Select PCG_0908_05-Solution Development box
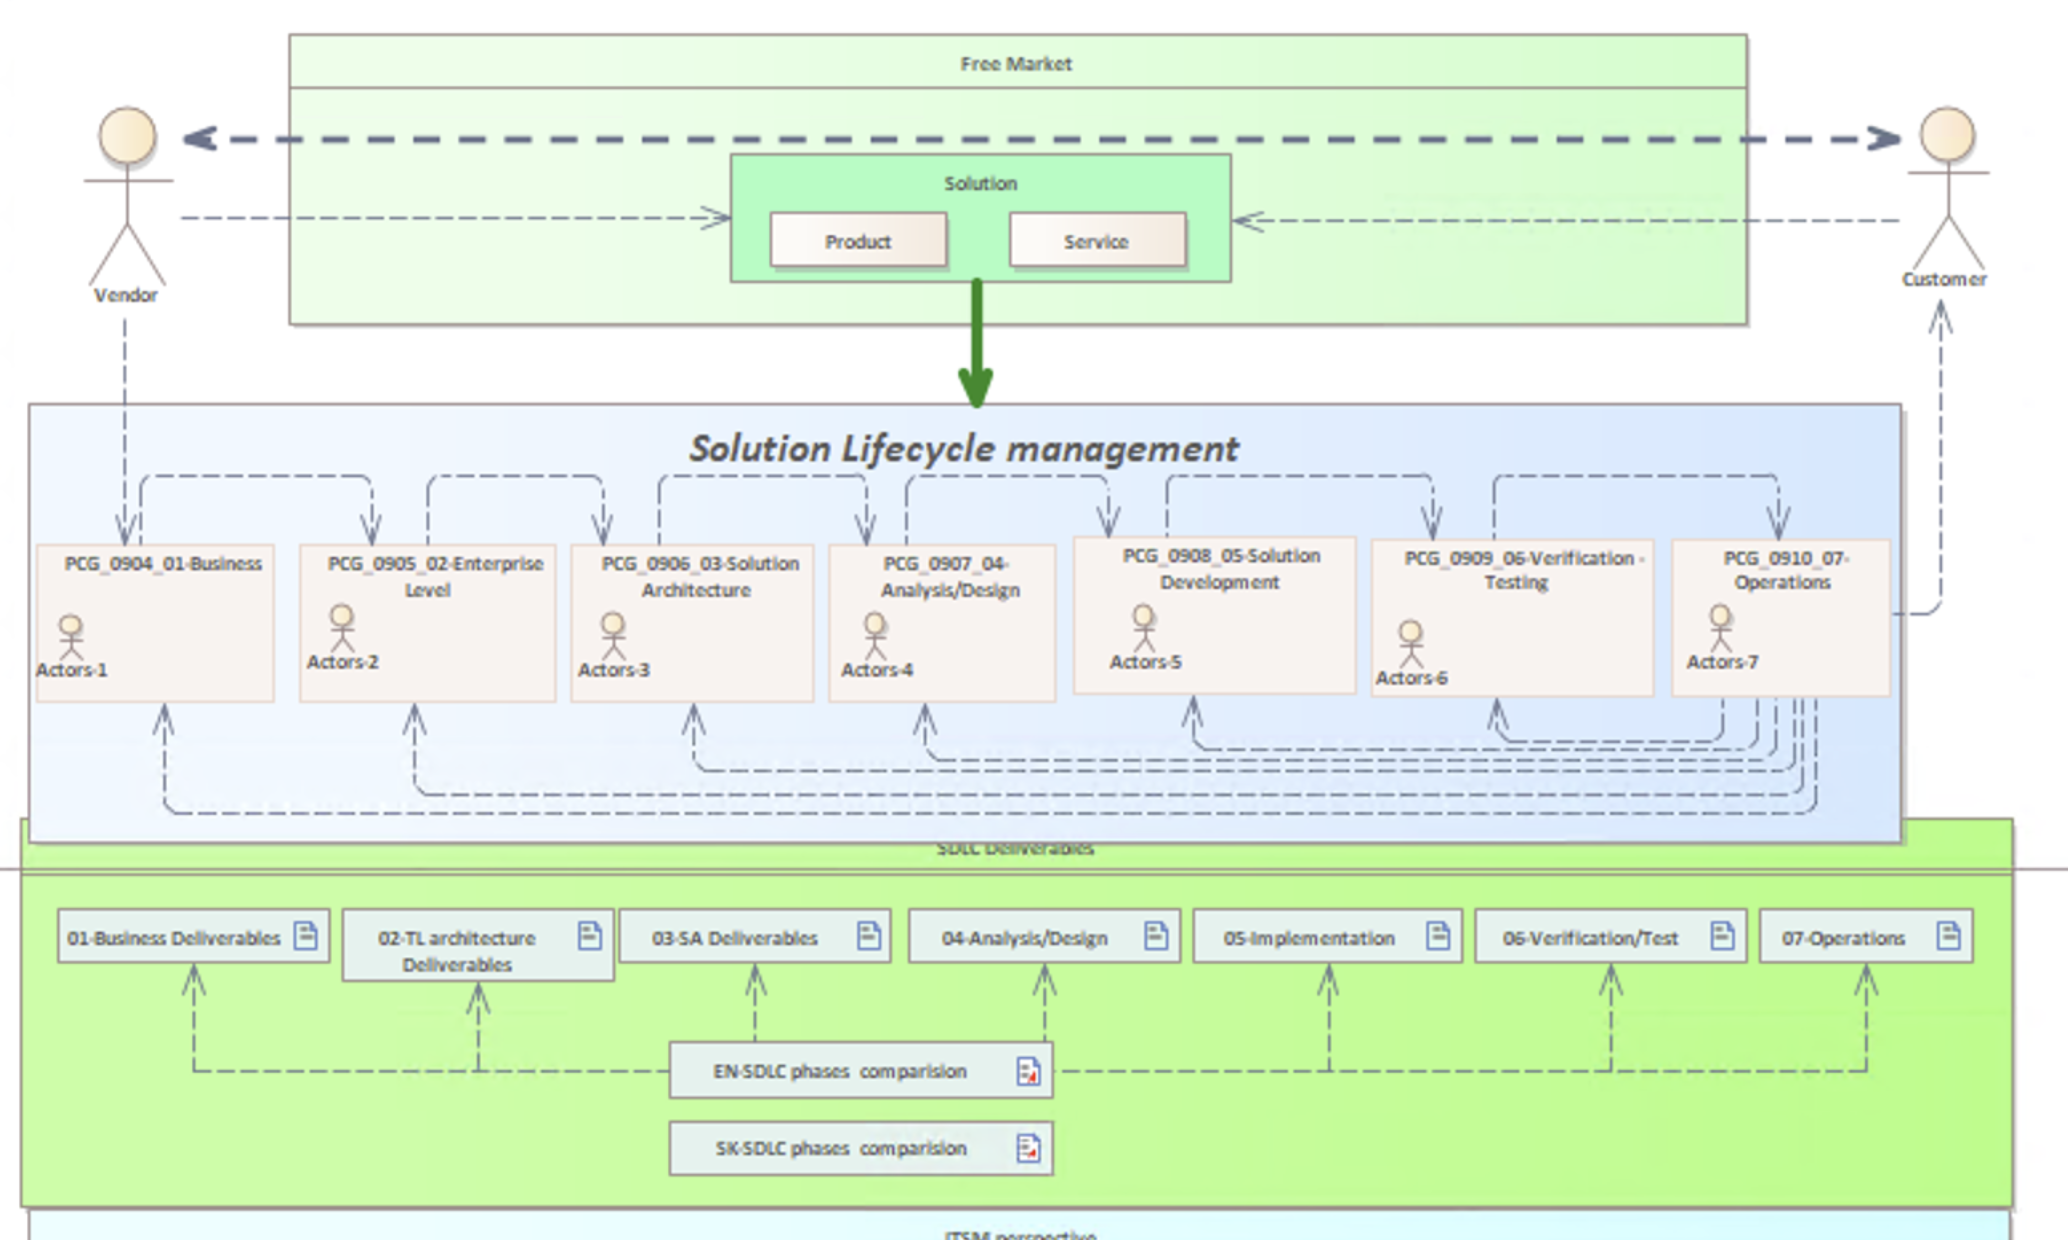2068x1240 pixels. [1214, 614]
